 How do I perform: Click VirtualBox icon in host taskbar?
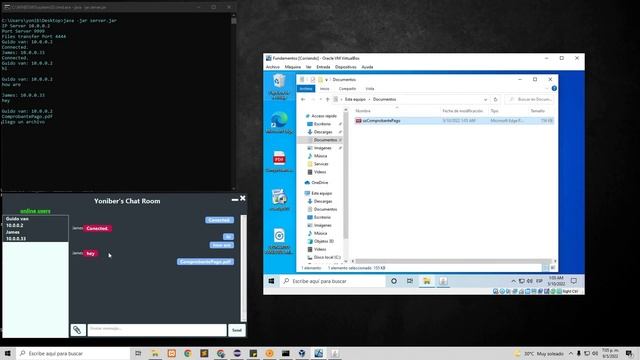tap(302, 353)
